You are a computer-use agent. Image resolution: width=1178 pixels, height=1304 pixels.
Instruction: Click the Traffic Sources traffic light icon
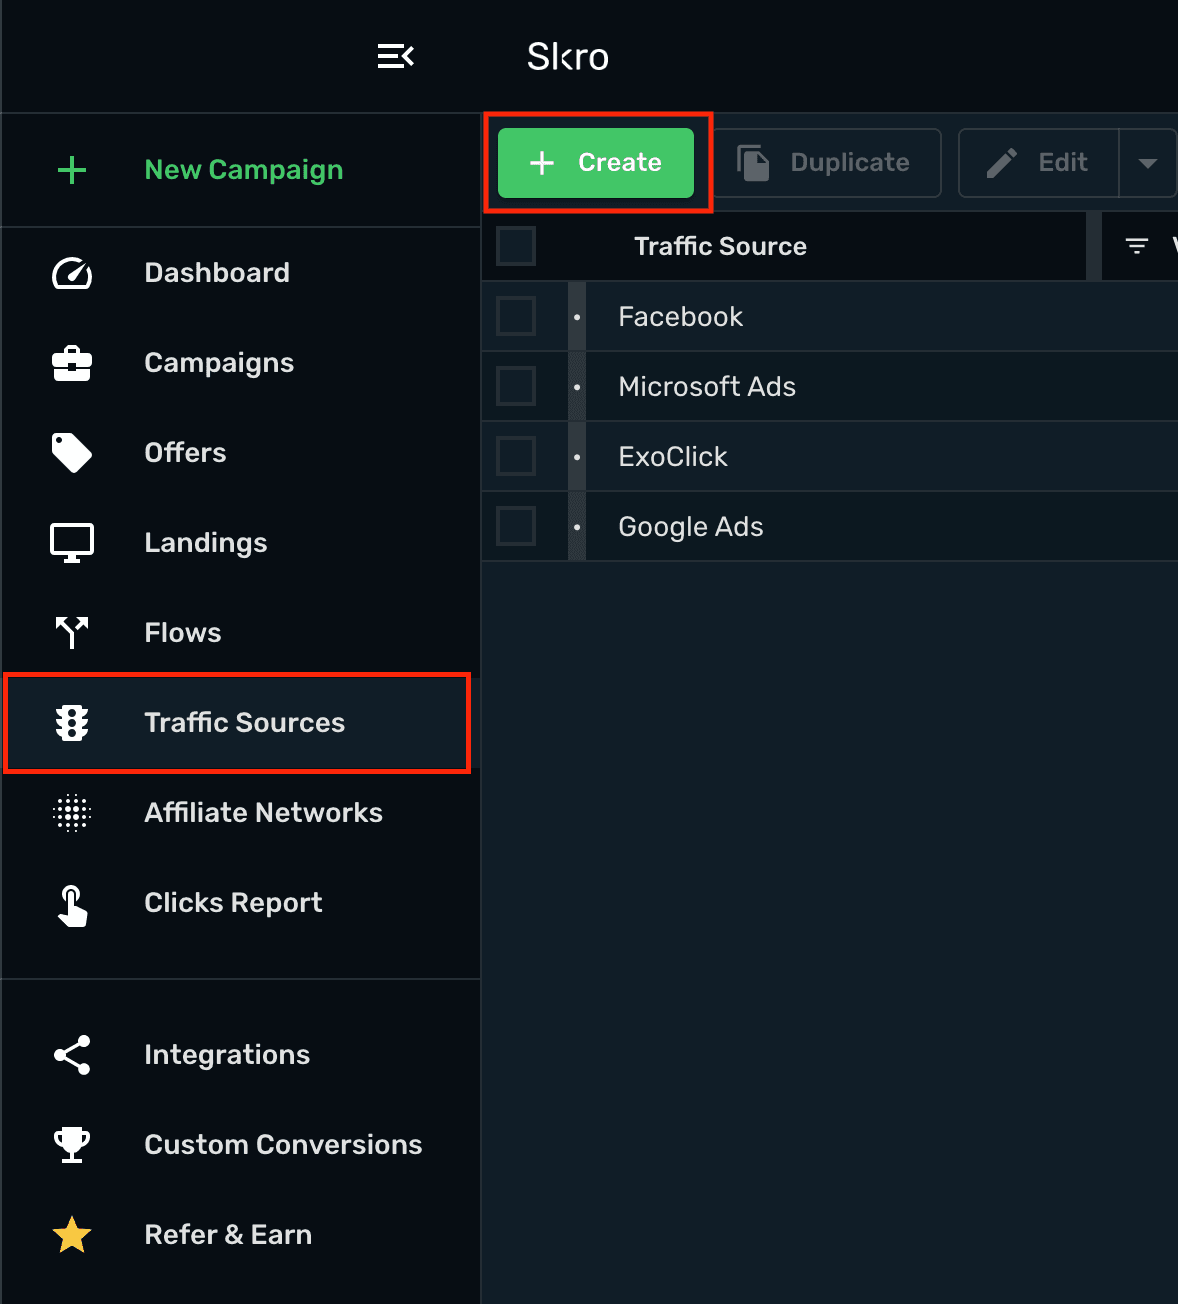72,723
